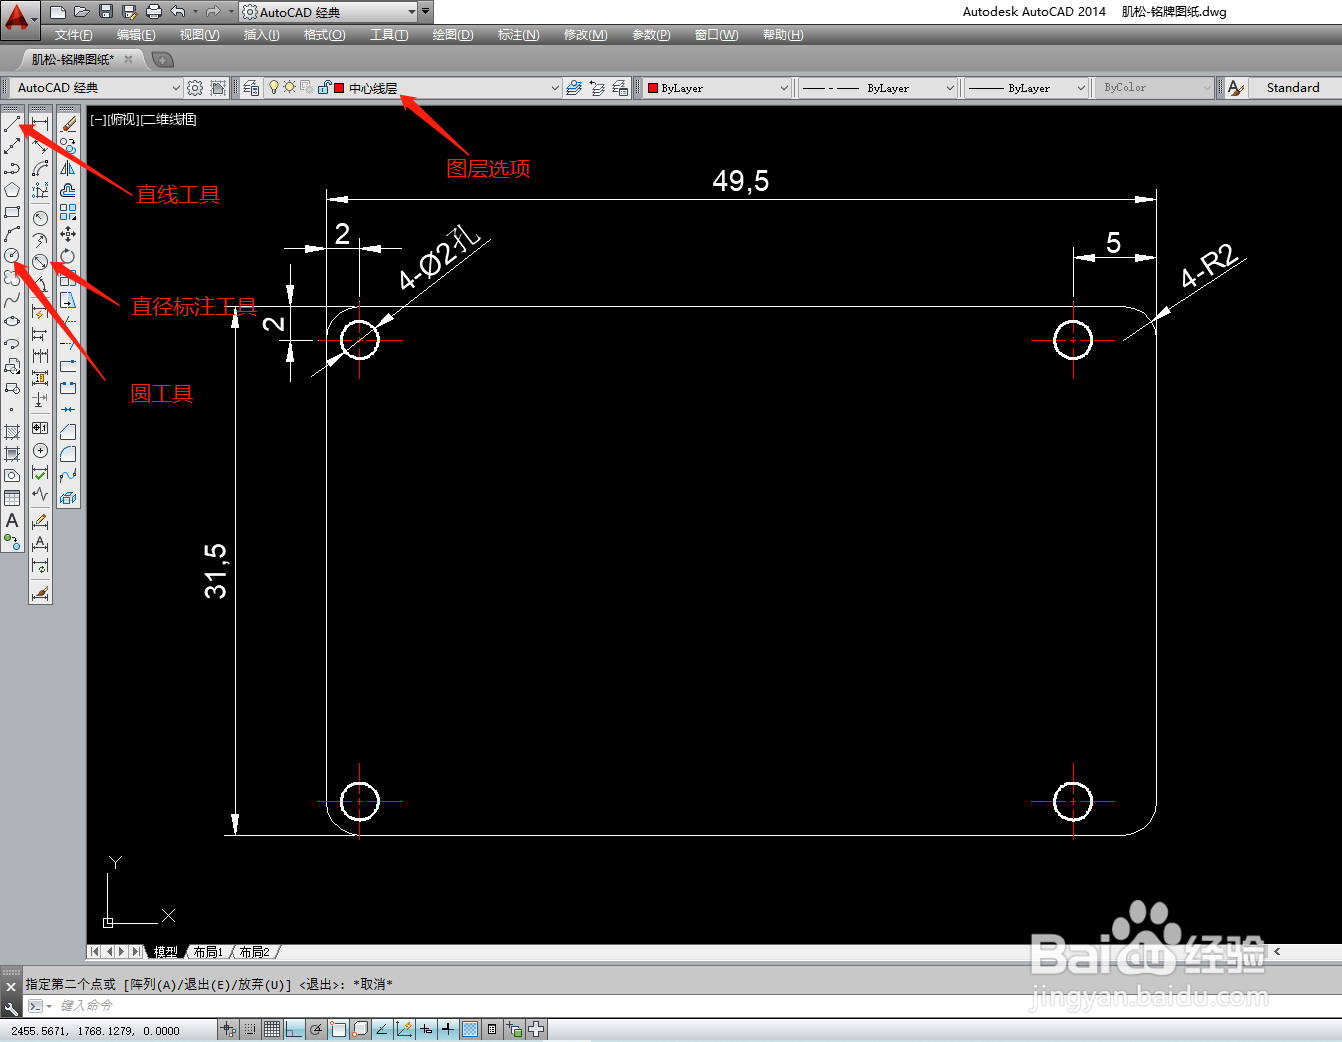Select the Diameter dimension tool
The height and width of the screenshot is (1042, 1342).
tap(40, 261)
